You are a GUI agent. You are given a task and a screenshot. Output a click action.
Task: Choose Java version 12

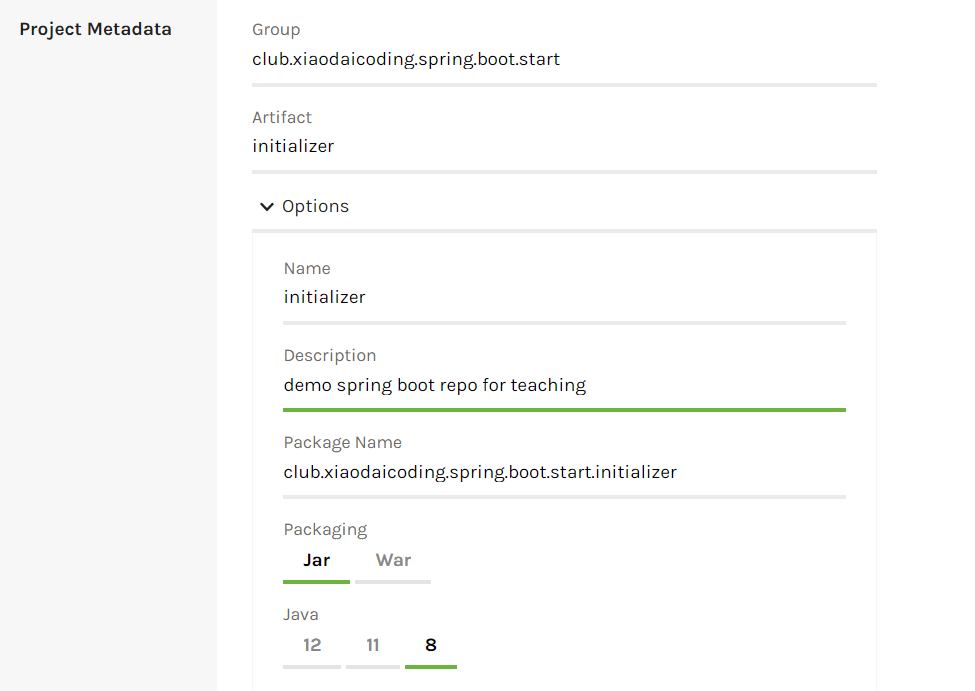(312, 646)
